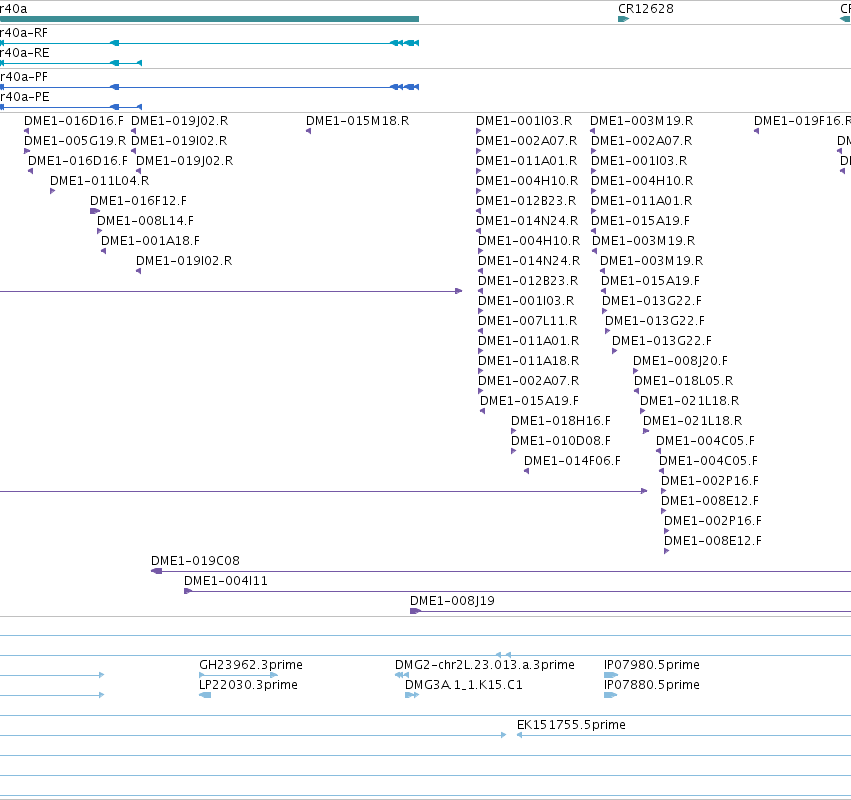Click EST LP22030.3prime label
Viewport: 851px width, 800px height.
[248, 685]
